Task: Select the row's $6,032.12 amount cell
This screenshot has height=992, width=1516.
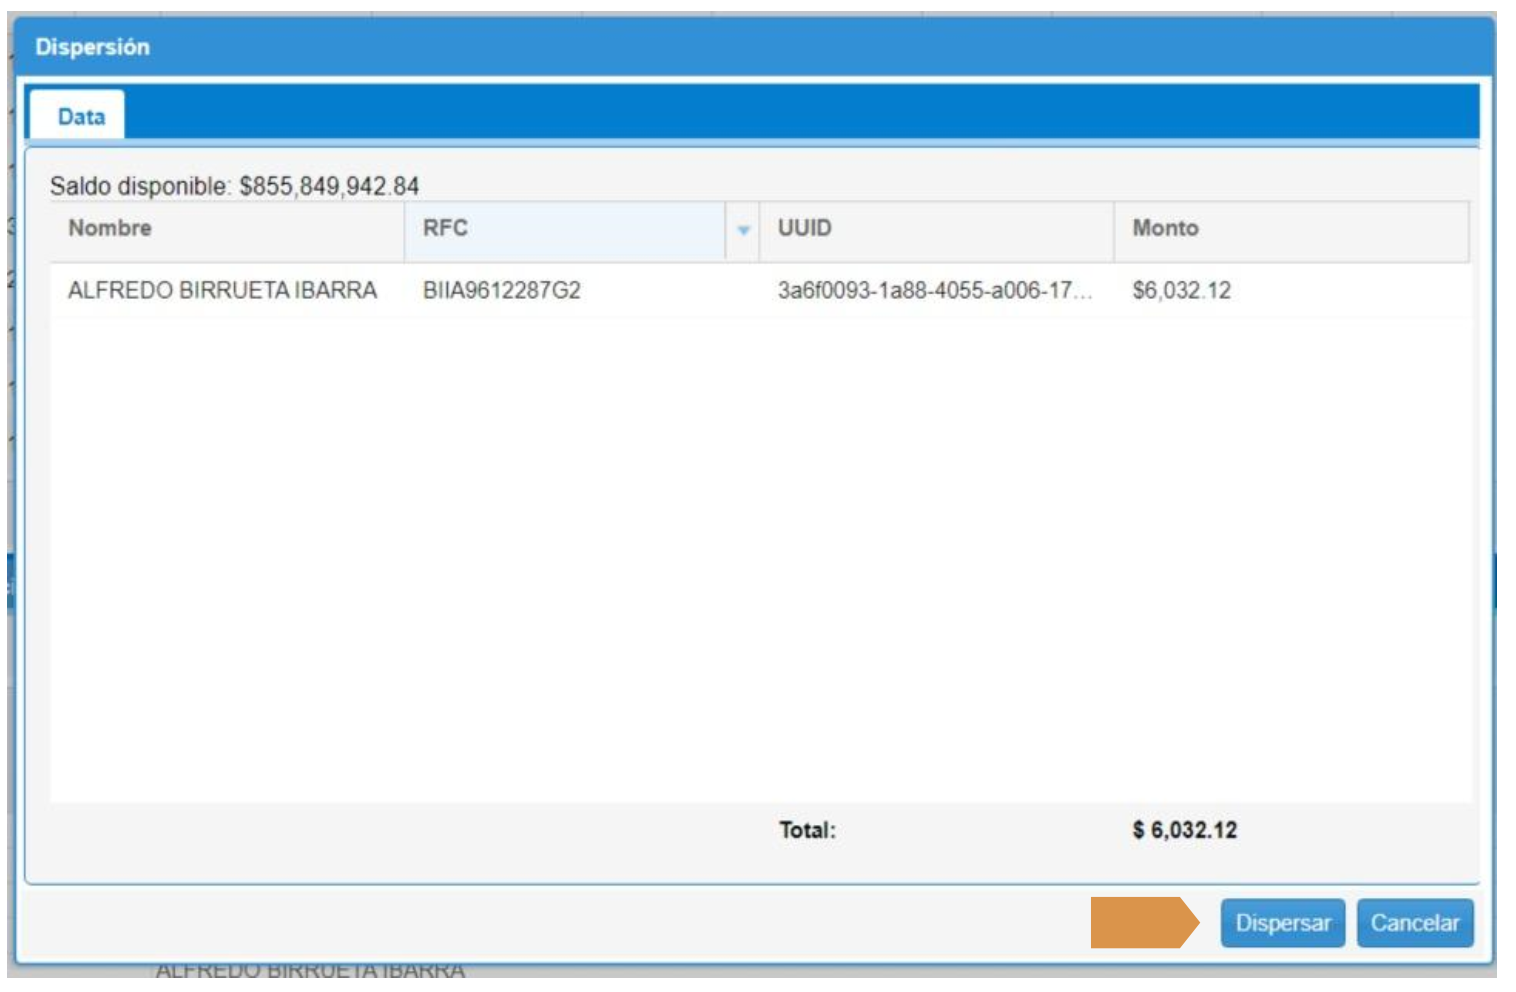Action: pos(1181,291)
